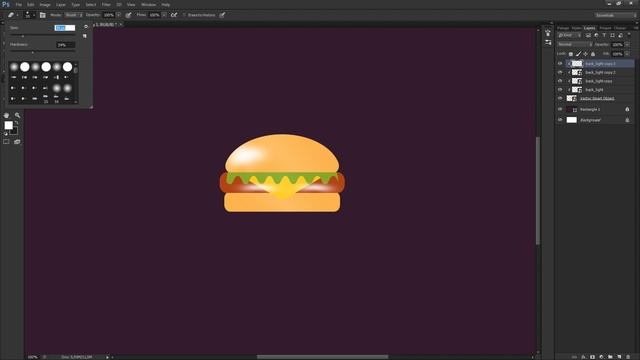
Task: Lock image pixels with brush icon
Action: [578, 54]
